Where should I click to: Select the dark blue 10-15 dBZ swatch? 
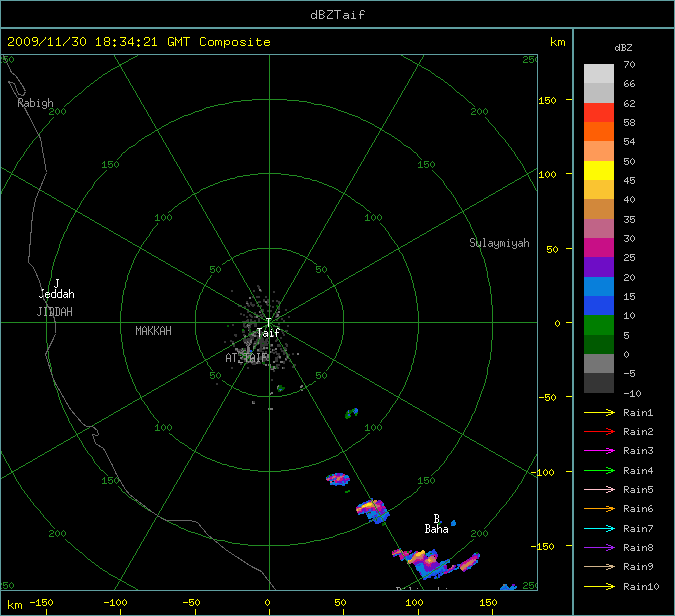pos(599,305)
